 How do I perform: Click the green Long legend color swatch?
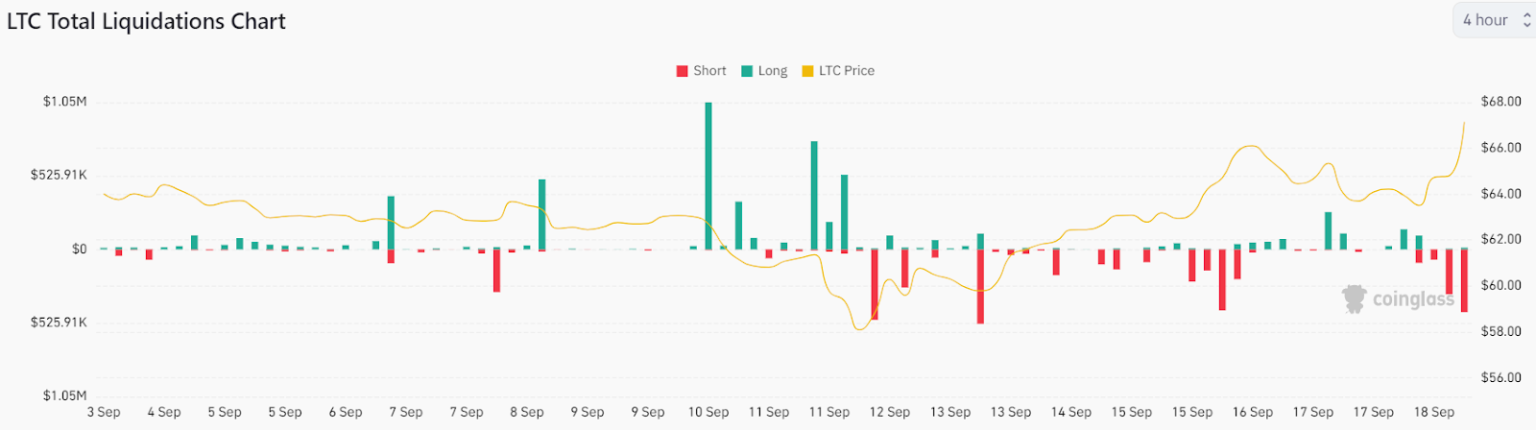click(x=747, y=71)
